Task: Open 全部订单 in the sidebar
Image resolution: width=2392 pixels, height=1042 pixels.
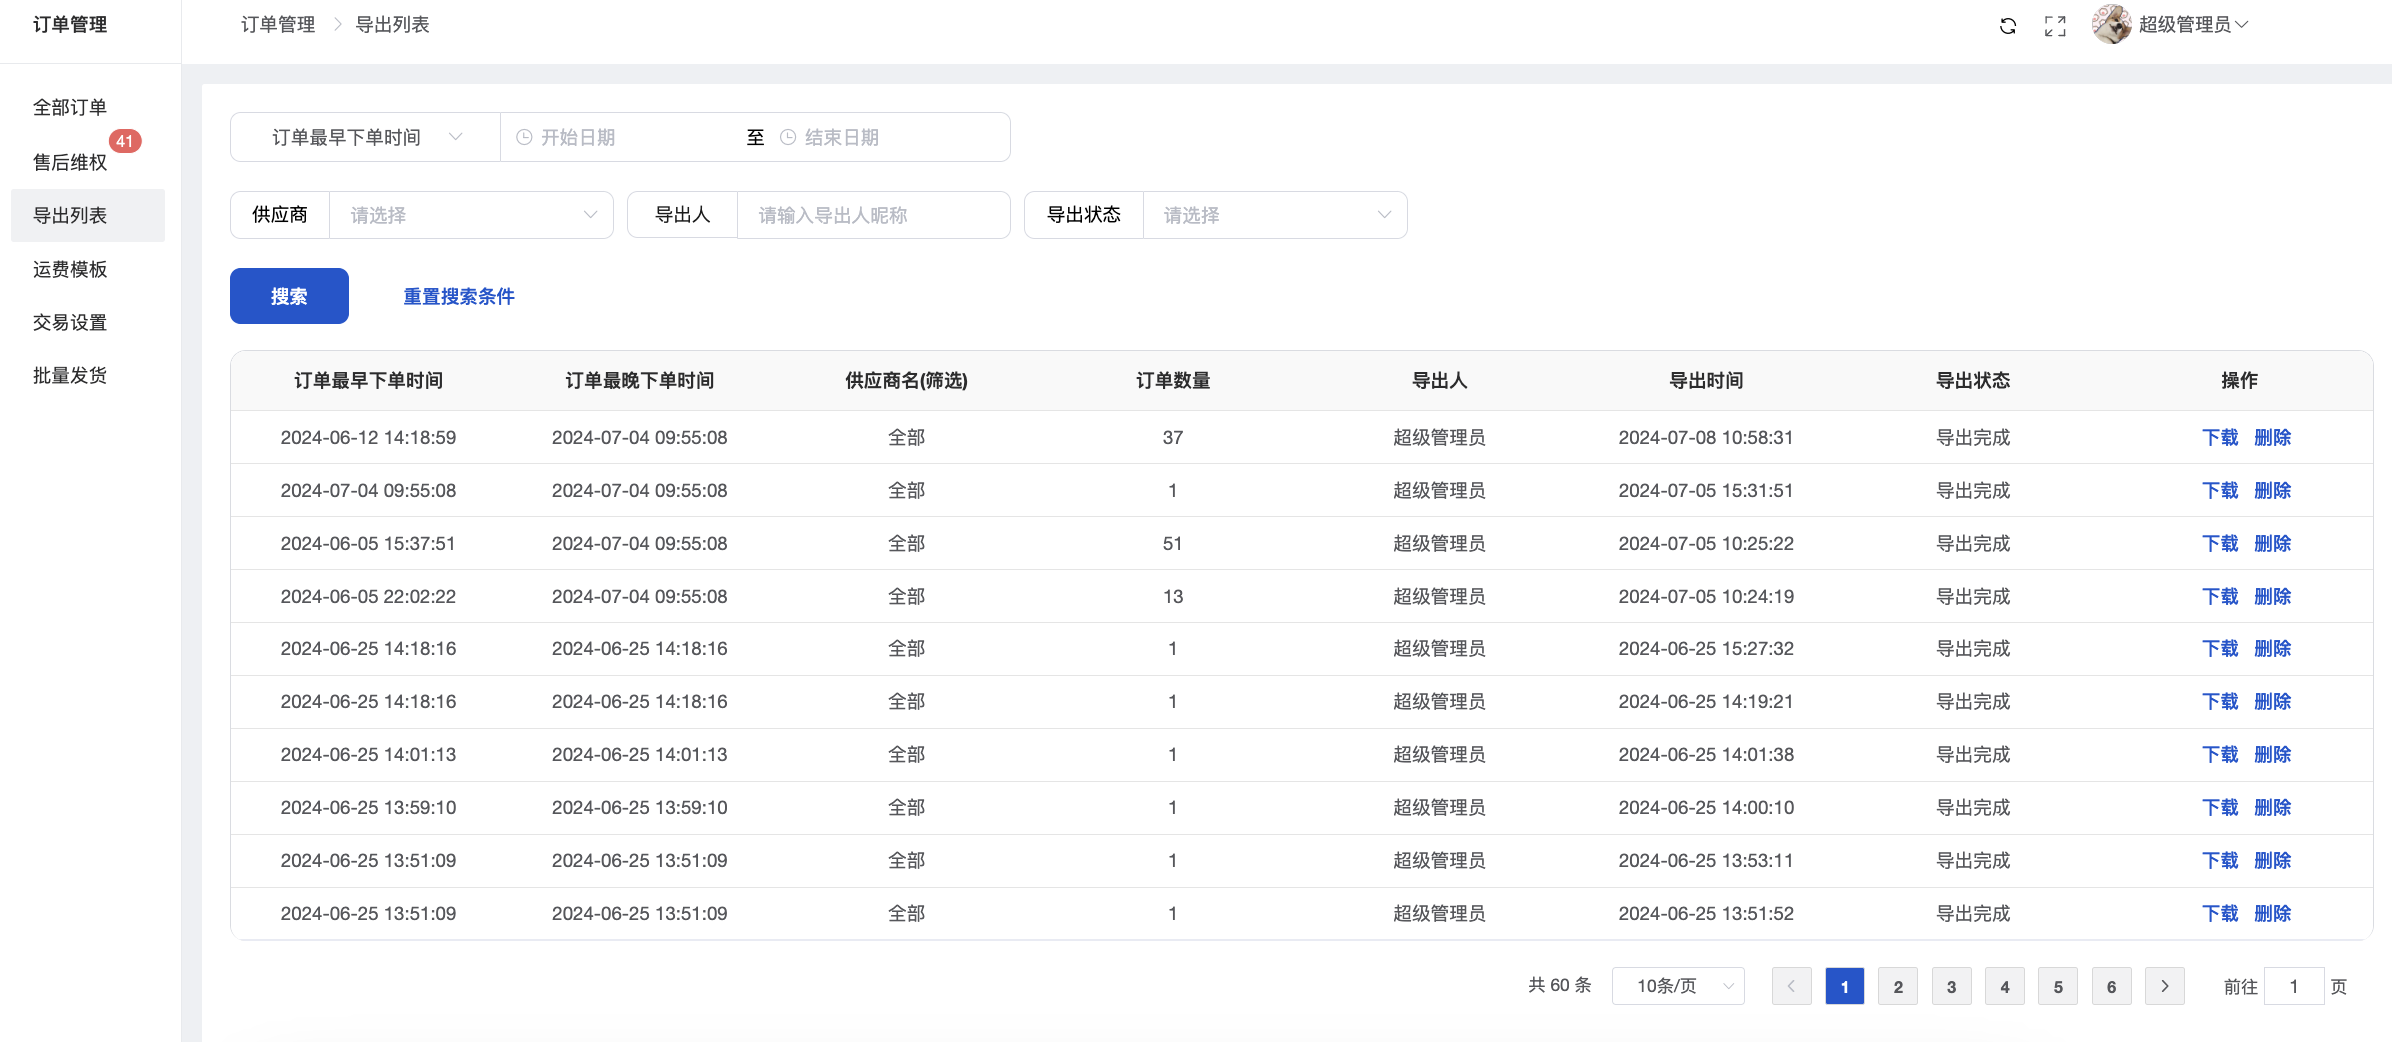Action: click(70, 107)
